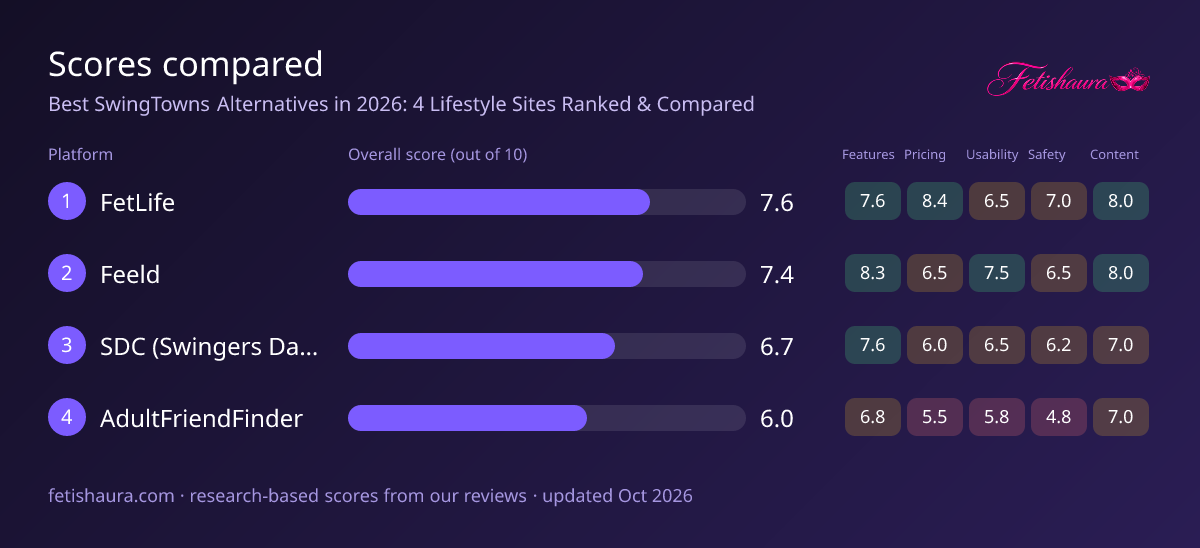Click AdultFriendFinder's Content score chip

[1121, 417]
